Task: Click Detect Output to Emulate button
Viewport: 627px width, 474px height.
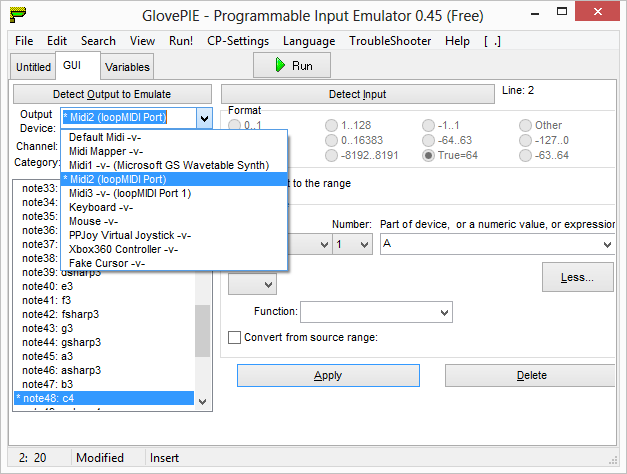Action: coord(112,94)
